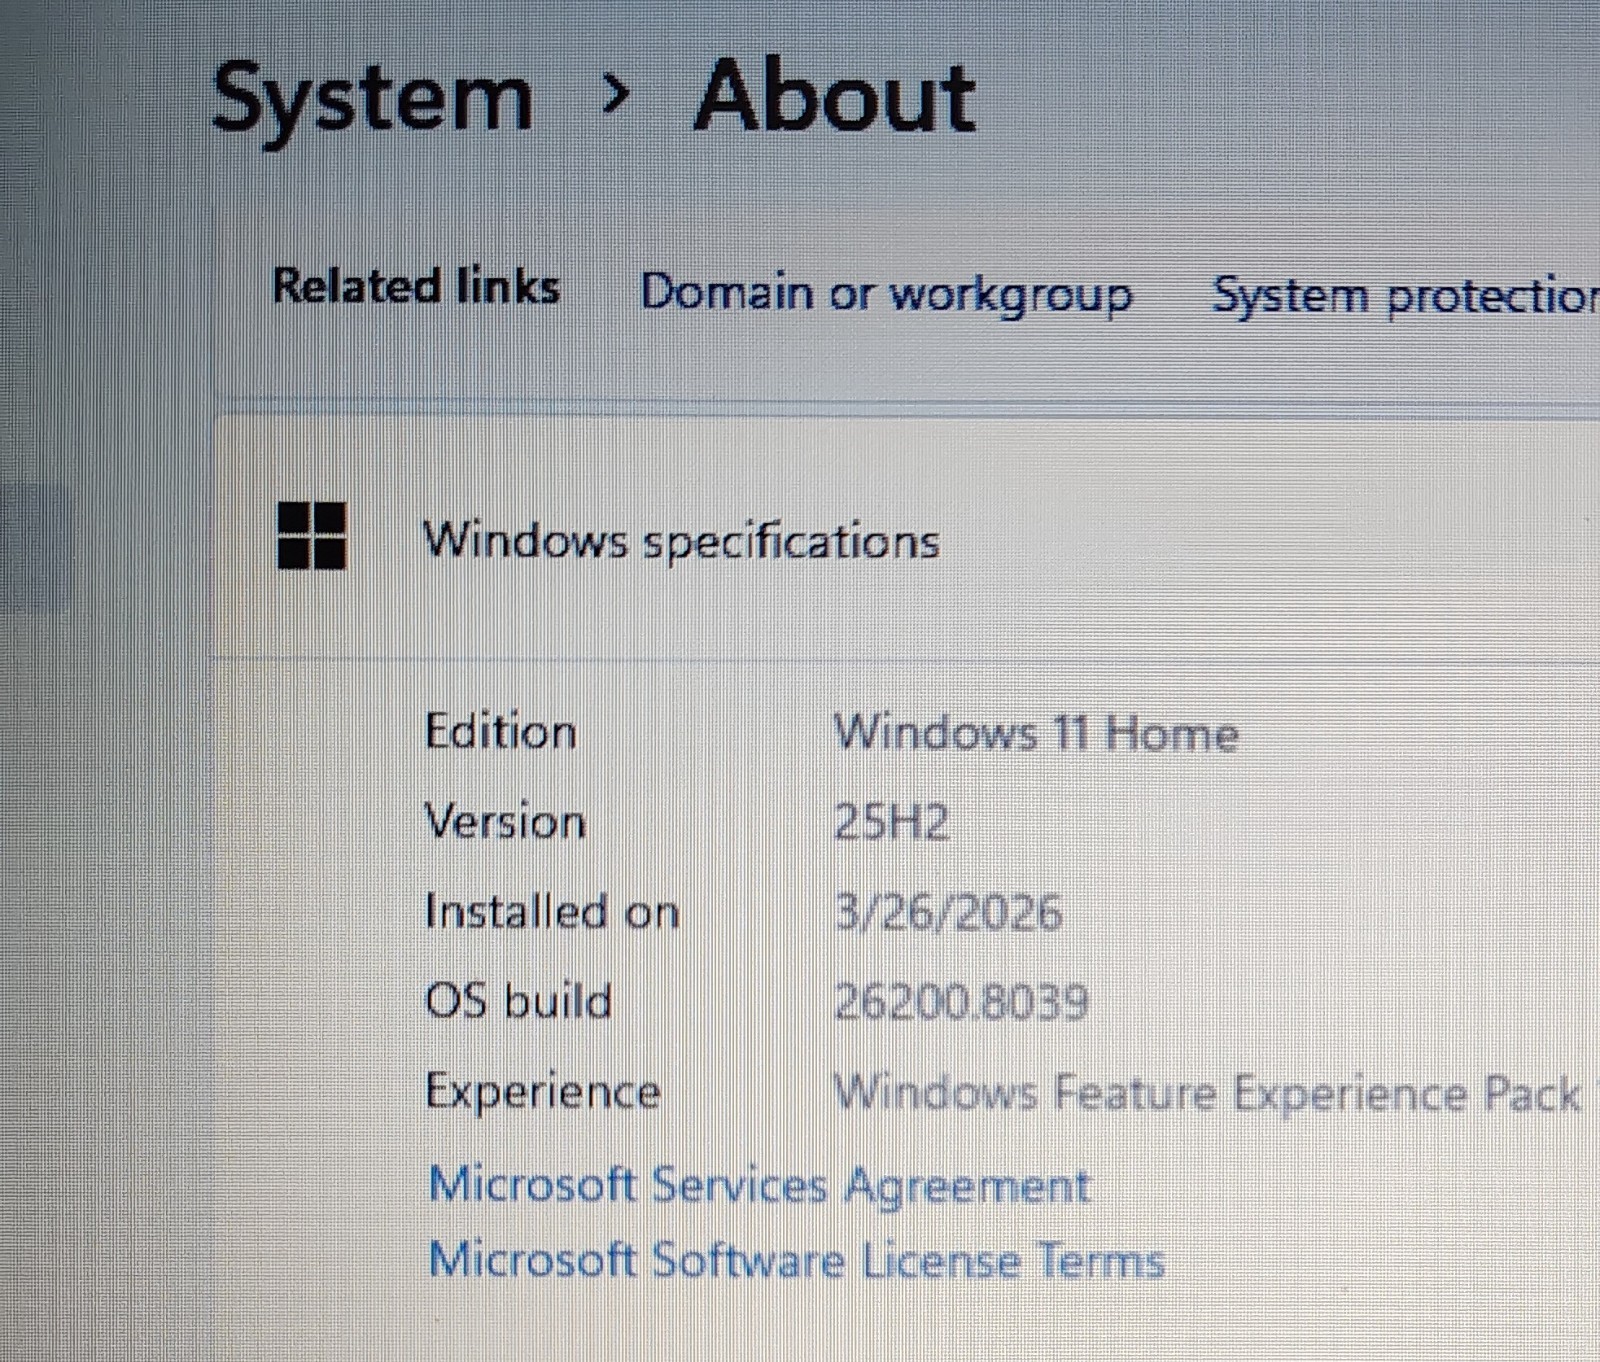Select the 25H2 version value
This screenshot has height=1362, width=1600.
pyautogui.click(x=891, y=823)
